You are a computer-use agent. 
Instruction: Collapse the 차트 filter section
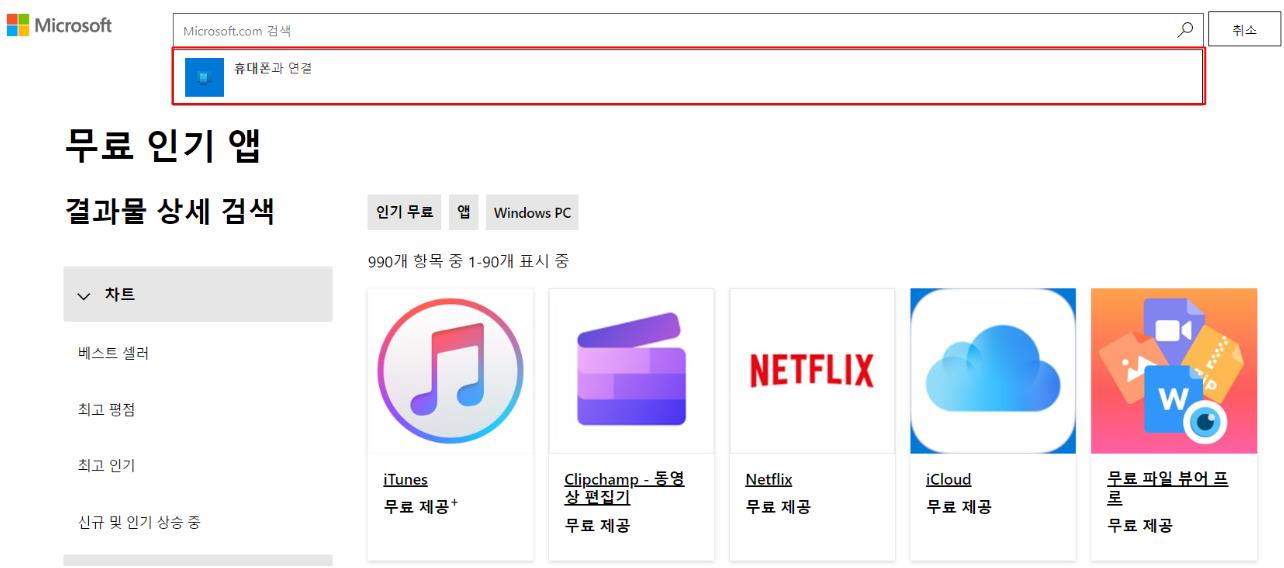(198, 294)
